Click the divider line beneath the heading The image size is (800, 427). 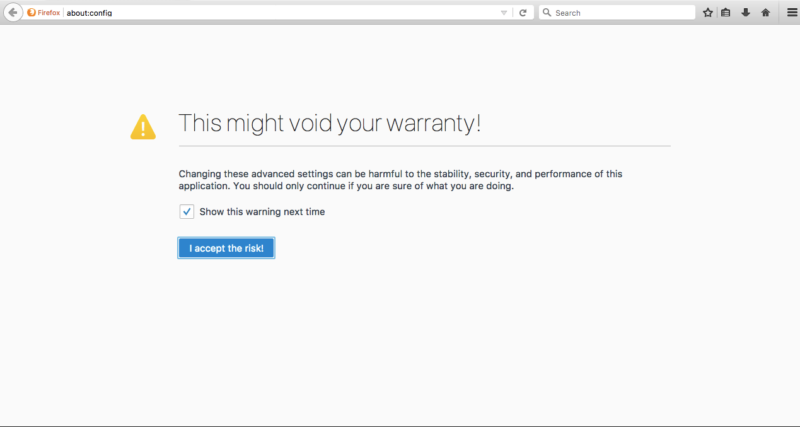(424, 146)
